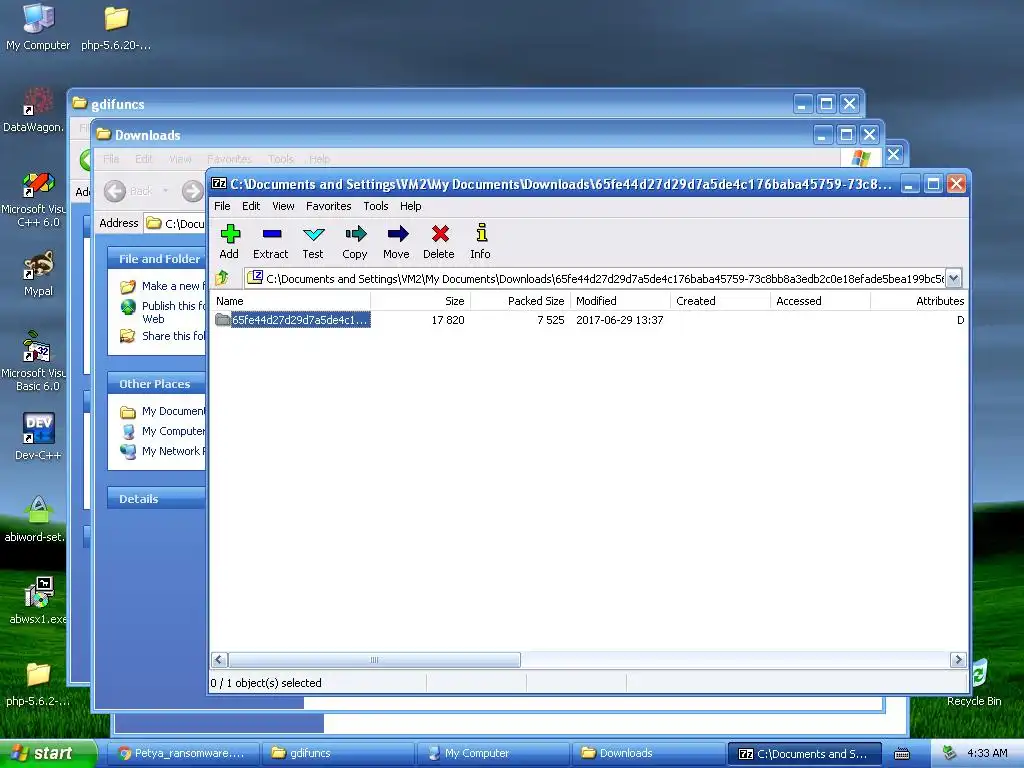
Task: Click the 17 820 size value
Action: (448, 320)
